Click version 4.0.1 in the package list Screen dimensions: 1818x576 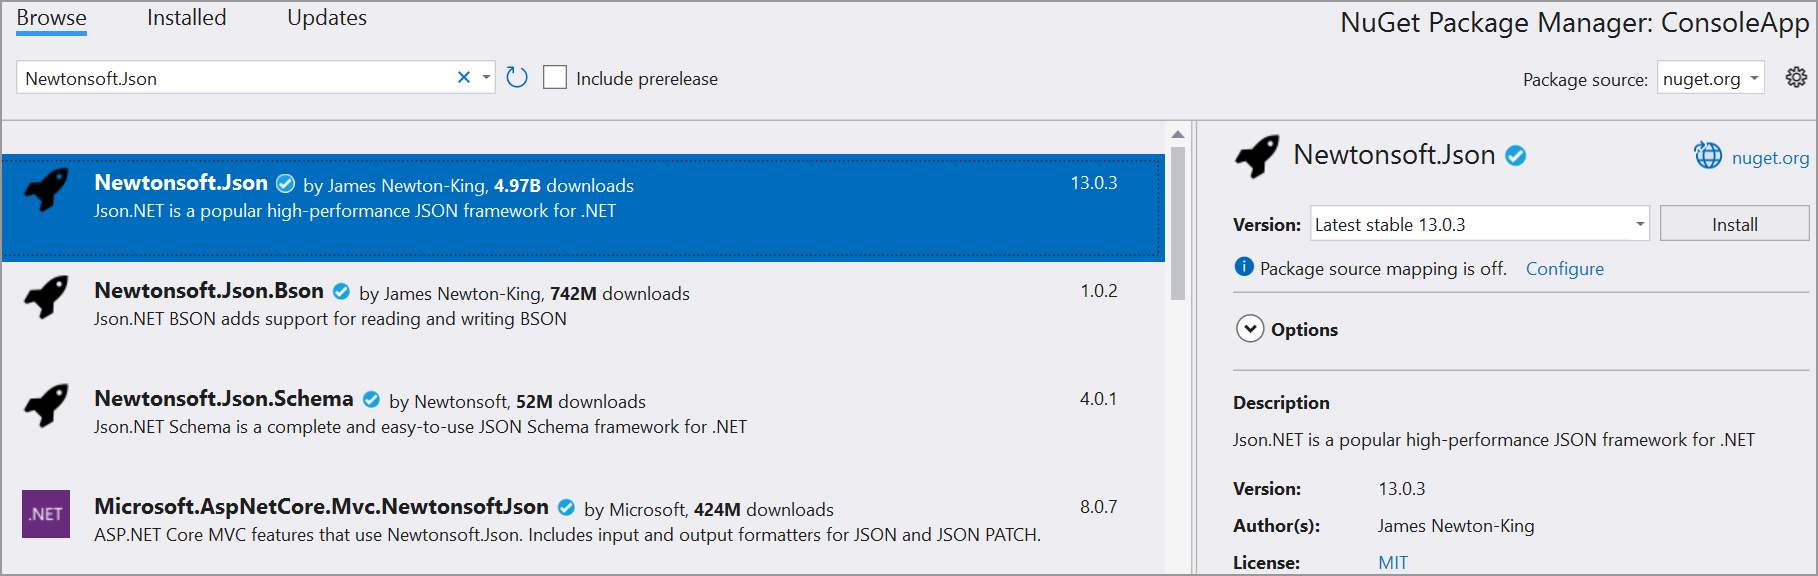point(1098,399)
